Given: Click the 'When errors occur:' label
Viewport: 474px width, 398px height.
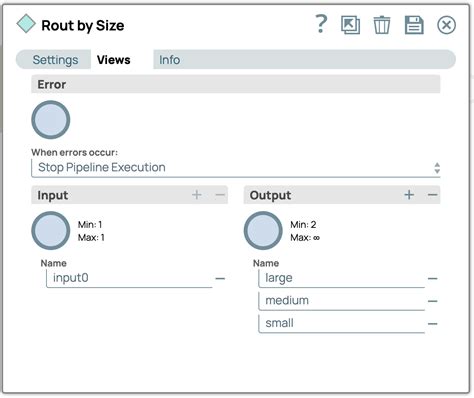Looking at the screenshot, I should 75,152.
